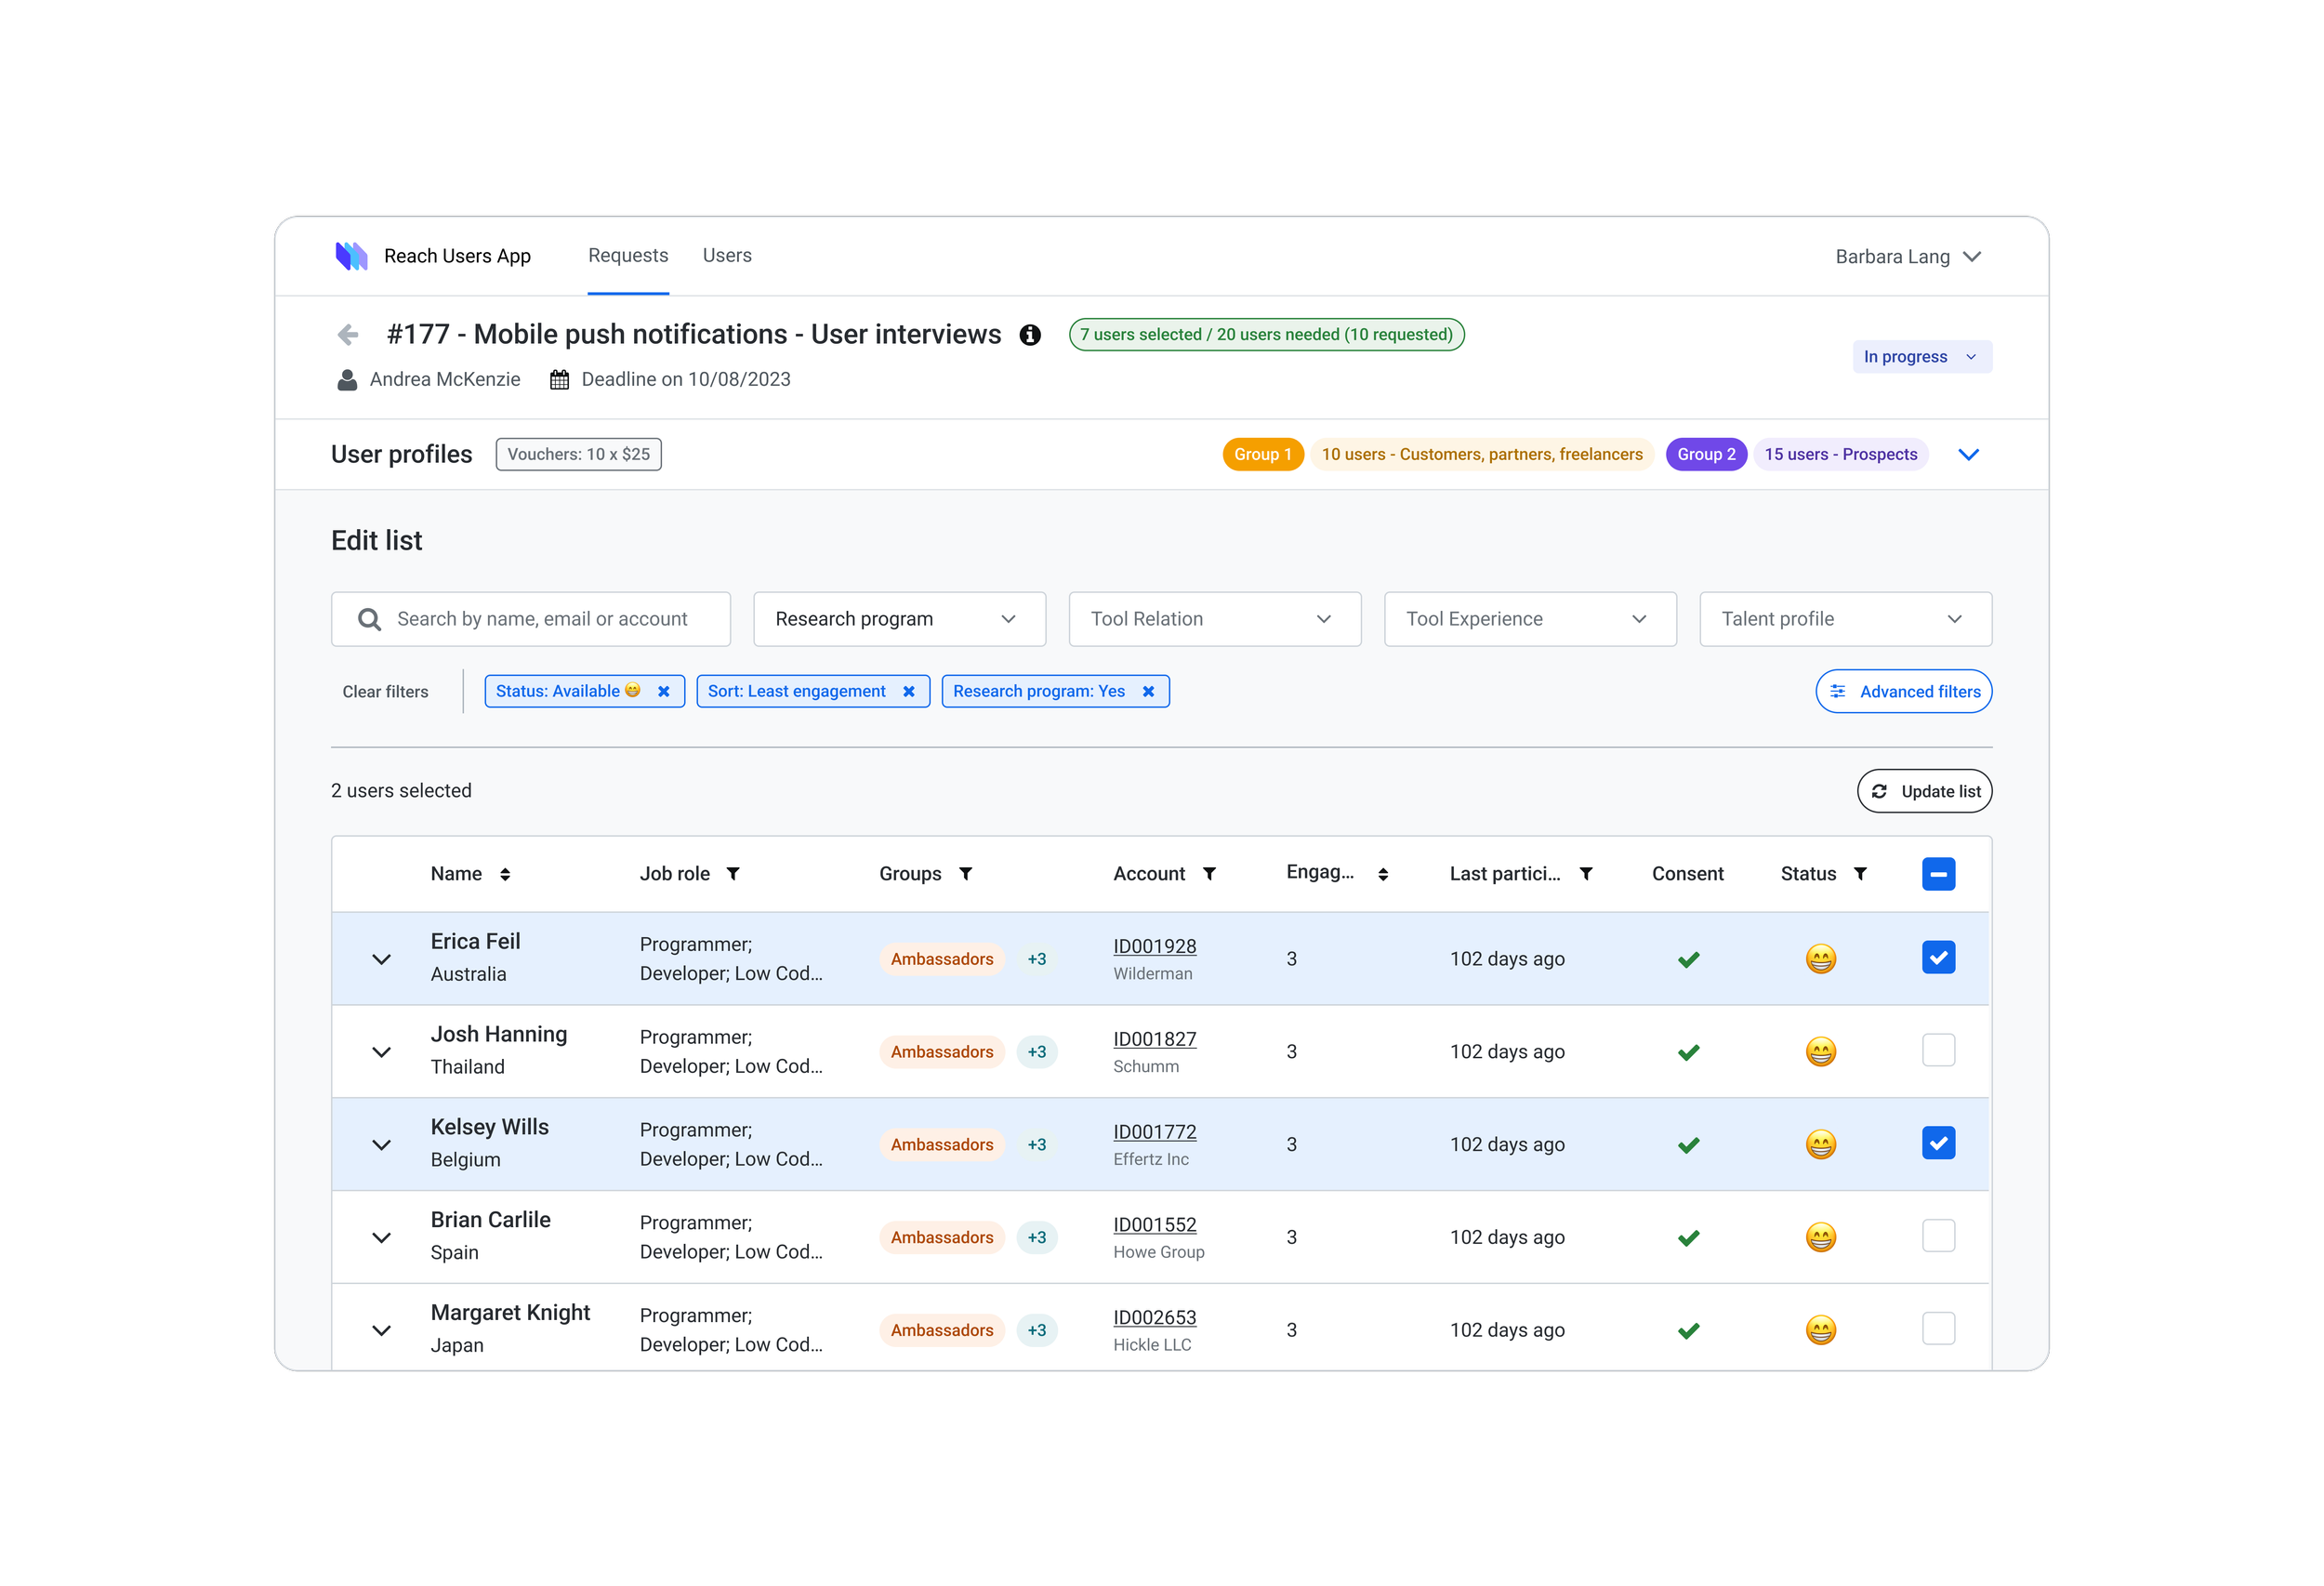Uncheck Erica Feil's selection checkbox

(x=1938, y=958)
